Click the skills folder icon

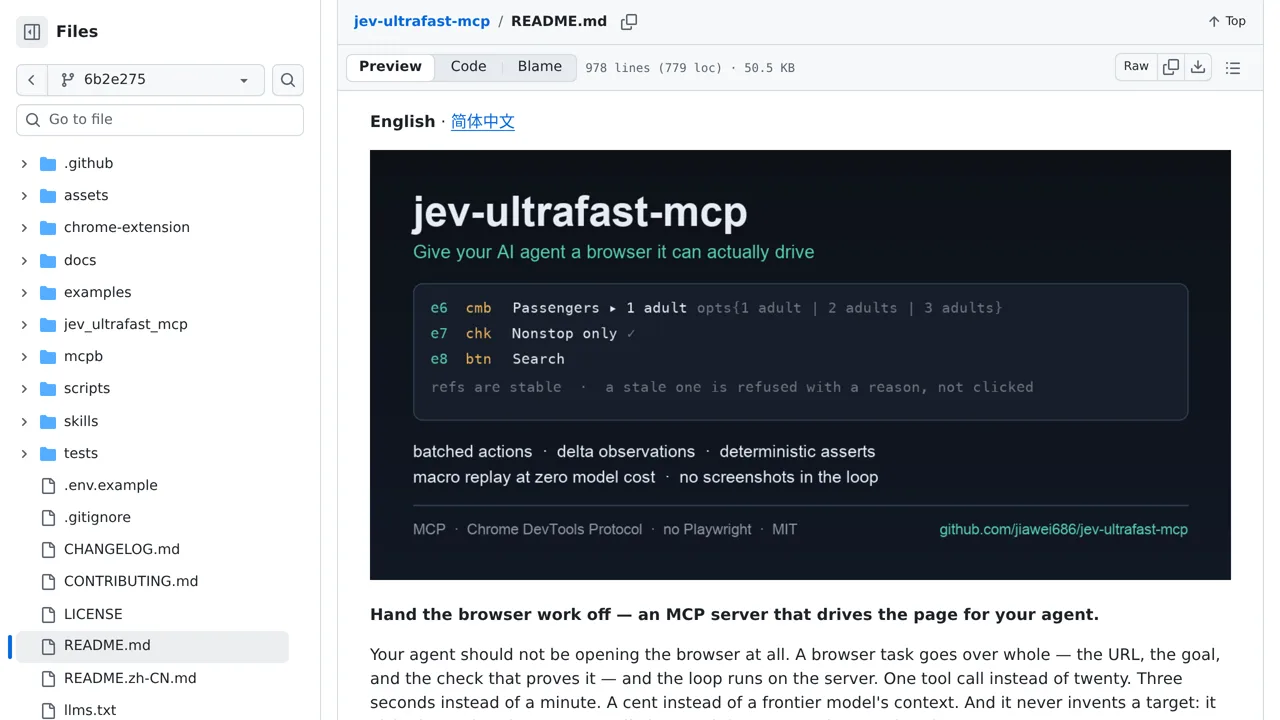click(48, 422)
